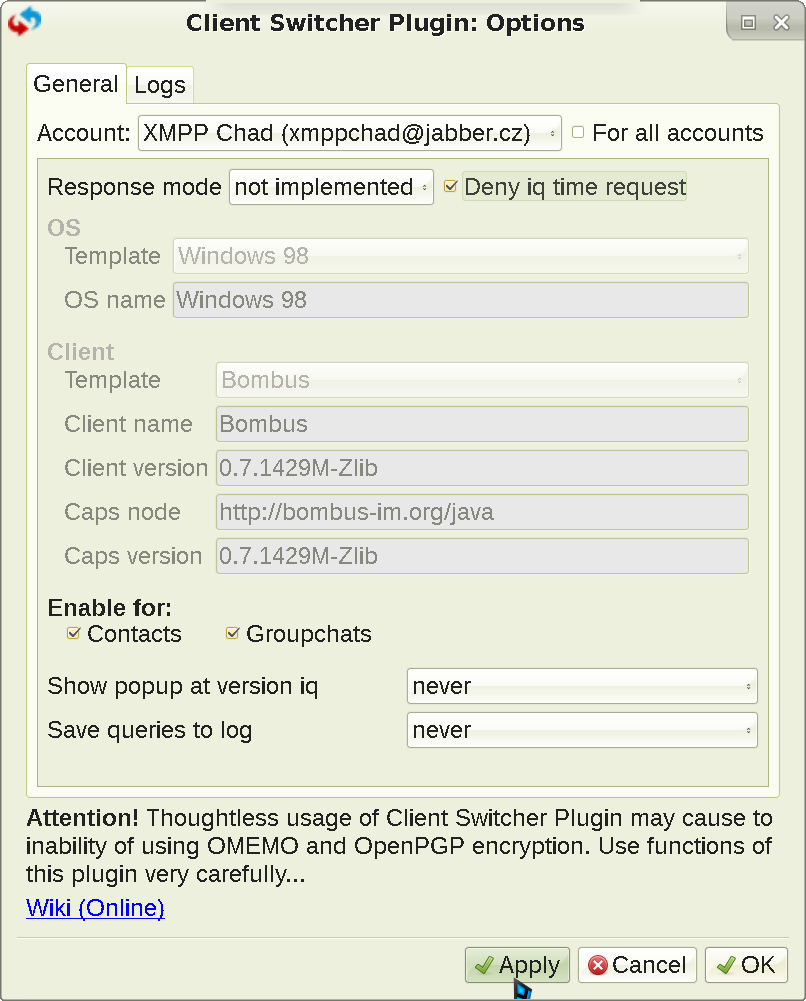Click Cancel to discard changes
806x1001 pixels.
pos(637,965)
